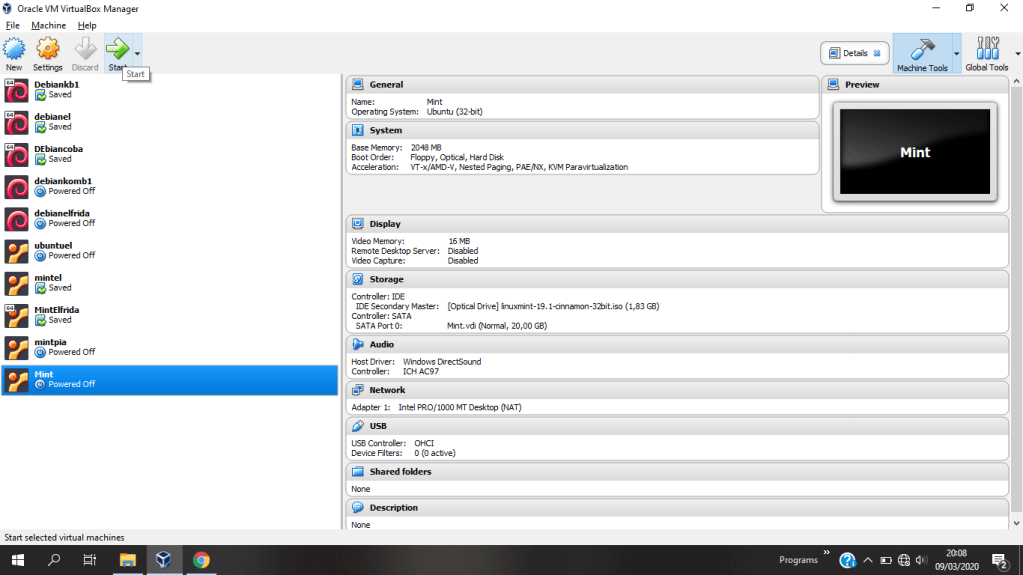Viewport: 1023px width, 575px height.
Task: Open the Help menu
Action: [87, 25]
